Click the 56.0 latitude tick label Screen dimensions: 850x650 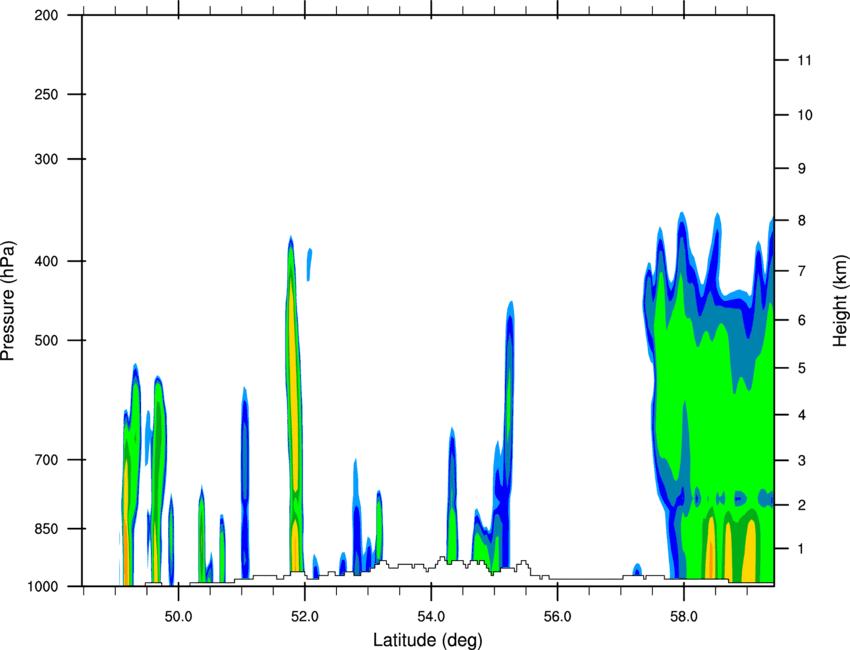click(x=558, y=617)
